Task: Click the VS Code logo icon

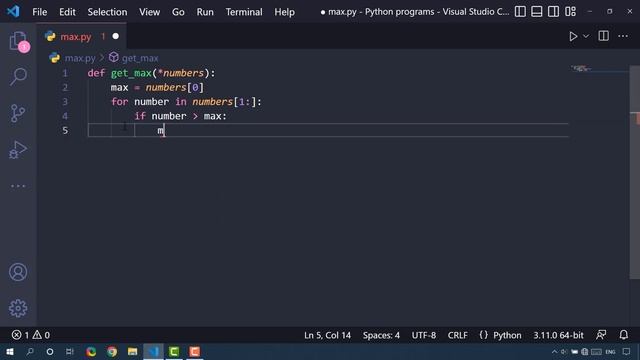Action: click(13, 11)
